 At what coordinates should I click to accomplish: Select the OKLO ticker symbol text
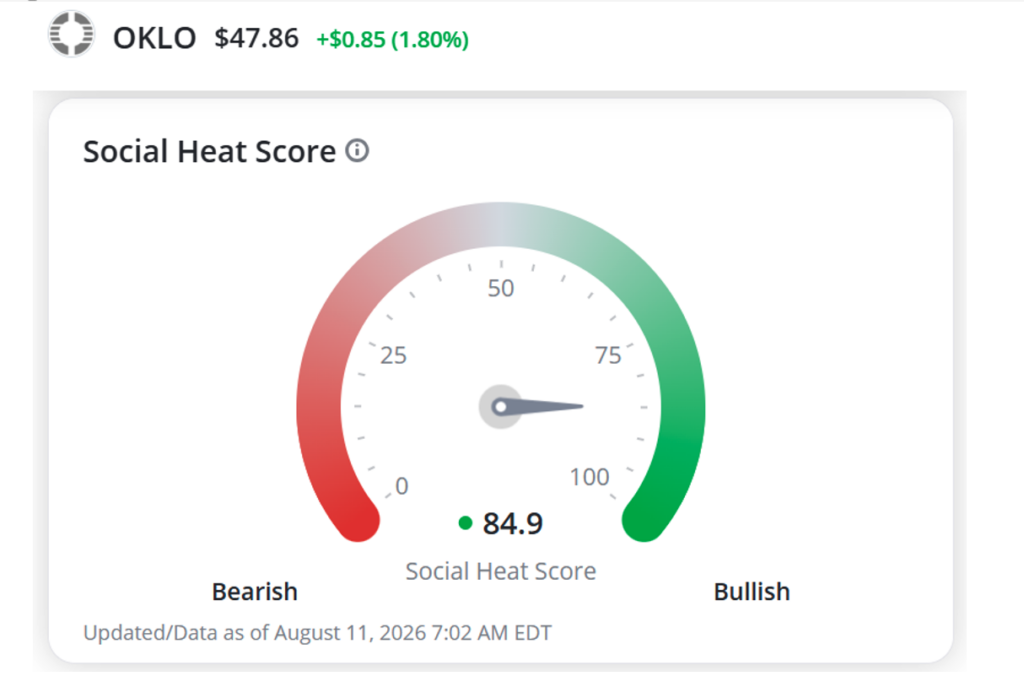pyautogui.click(x=154, y=39)
